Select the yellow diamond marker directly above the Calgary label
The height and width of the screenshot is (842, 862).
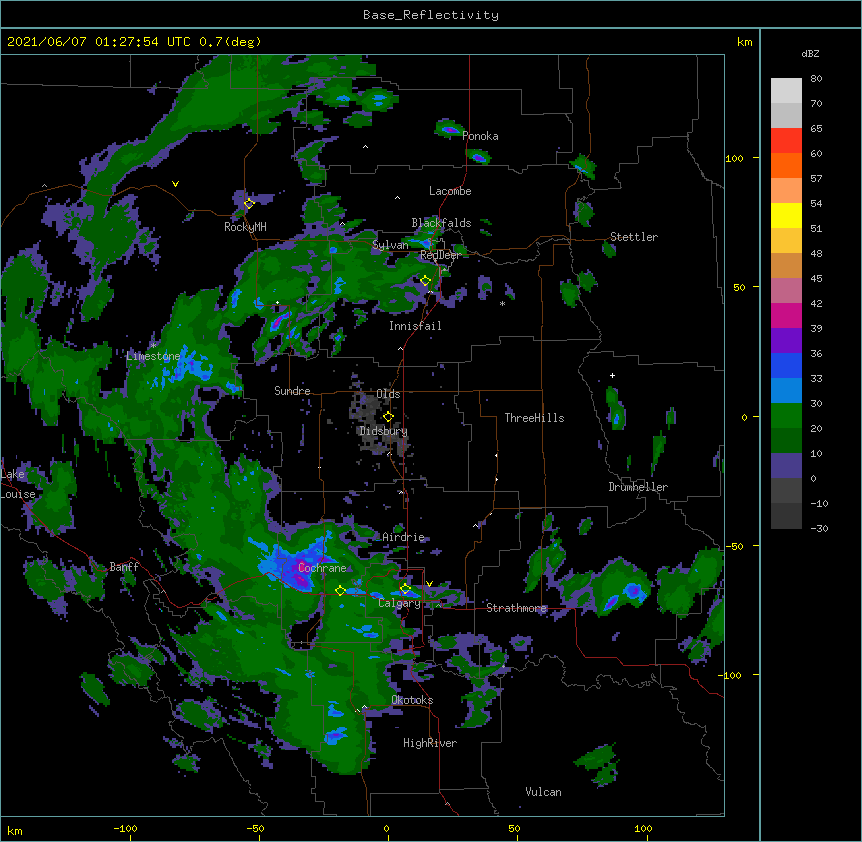coord(405,589)
